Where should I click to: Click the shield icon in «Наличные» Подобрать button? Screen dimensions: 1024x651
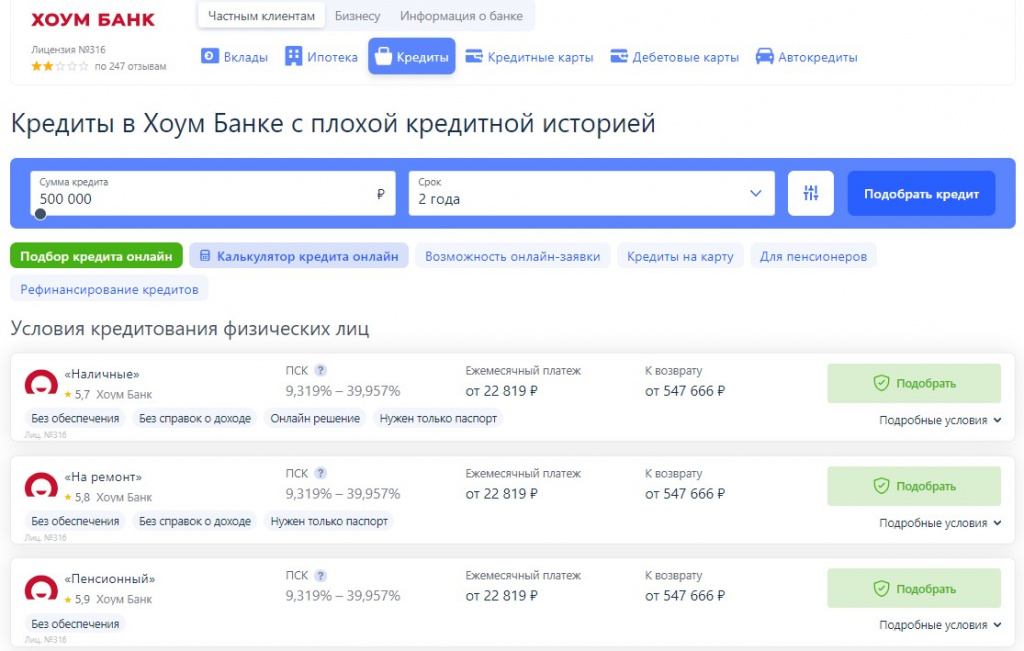point(882,383)
